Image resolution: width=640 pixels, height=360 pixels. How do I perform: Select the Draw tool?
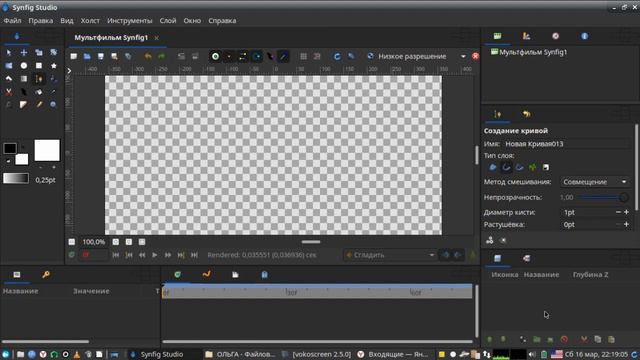pos(53,79)
